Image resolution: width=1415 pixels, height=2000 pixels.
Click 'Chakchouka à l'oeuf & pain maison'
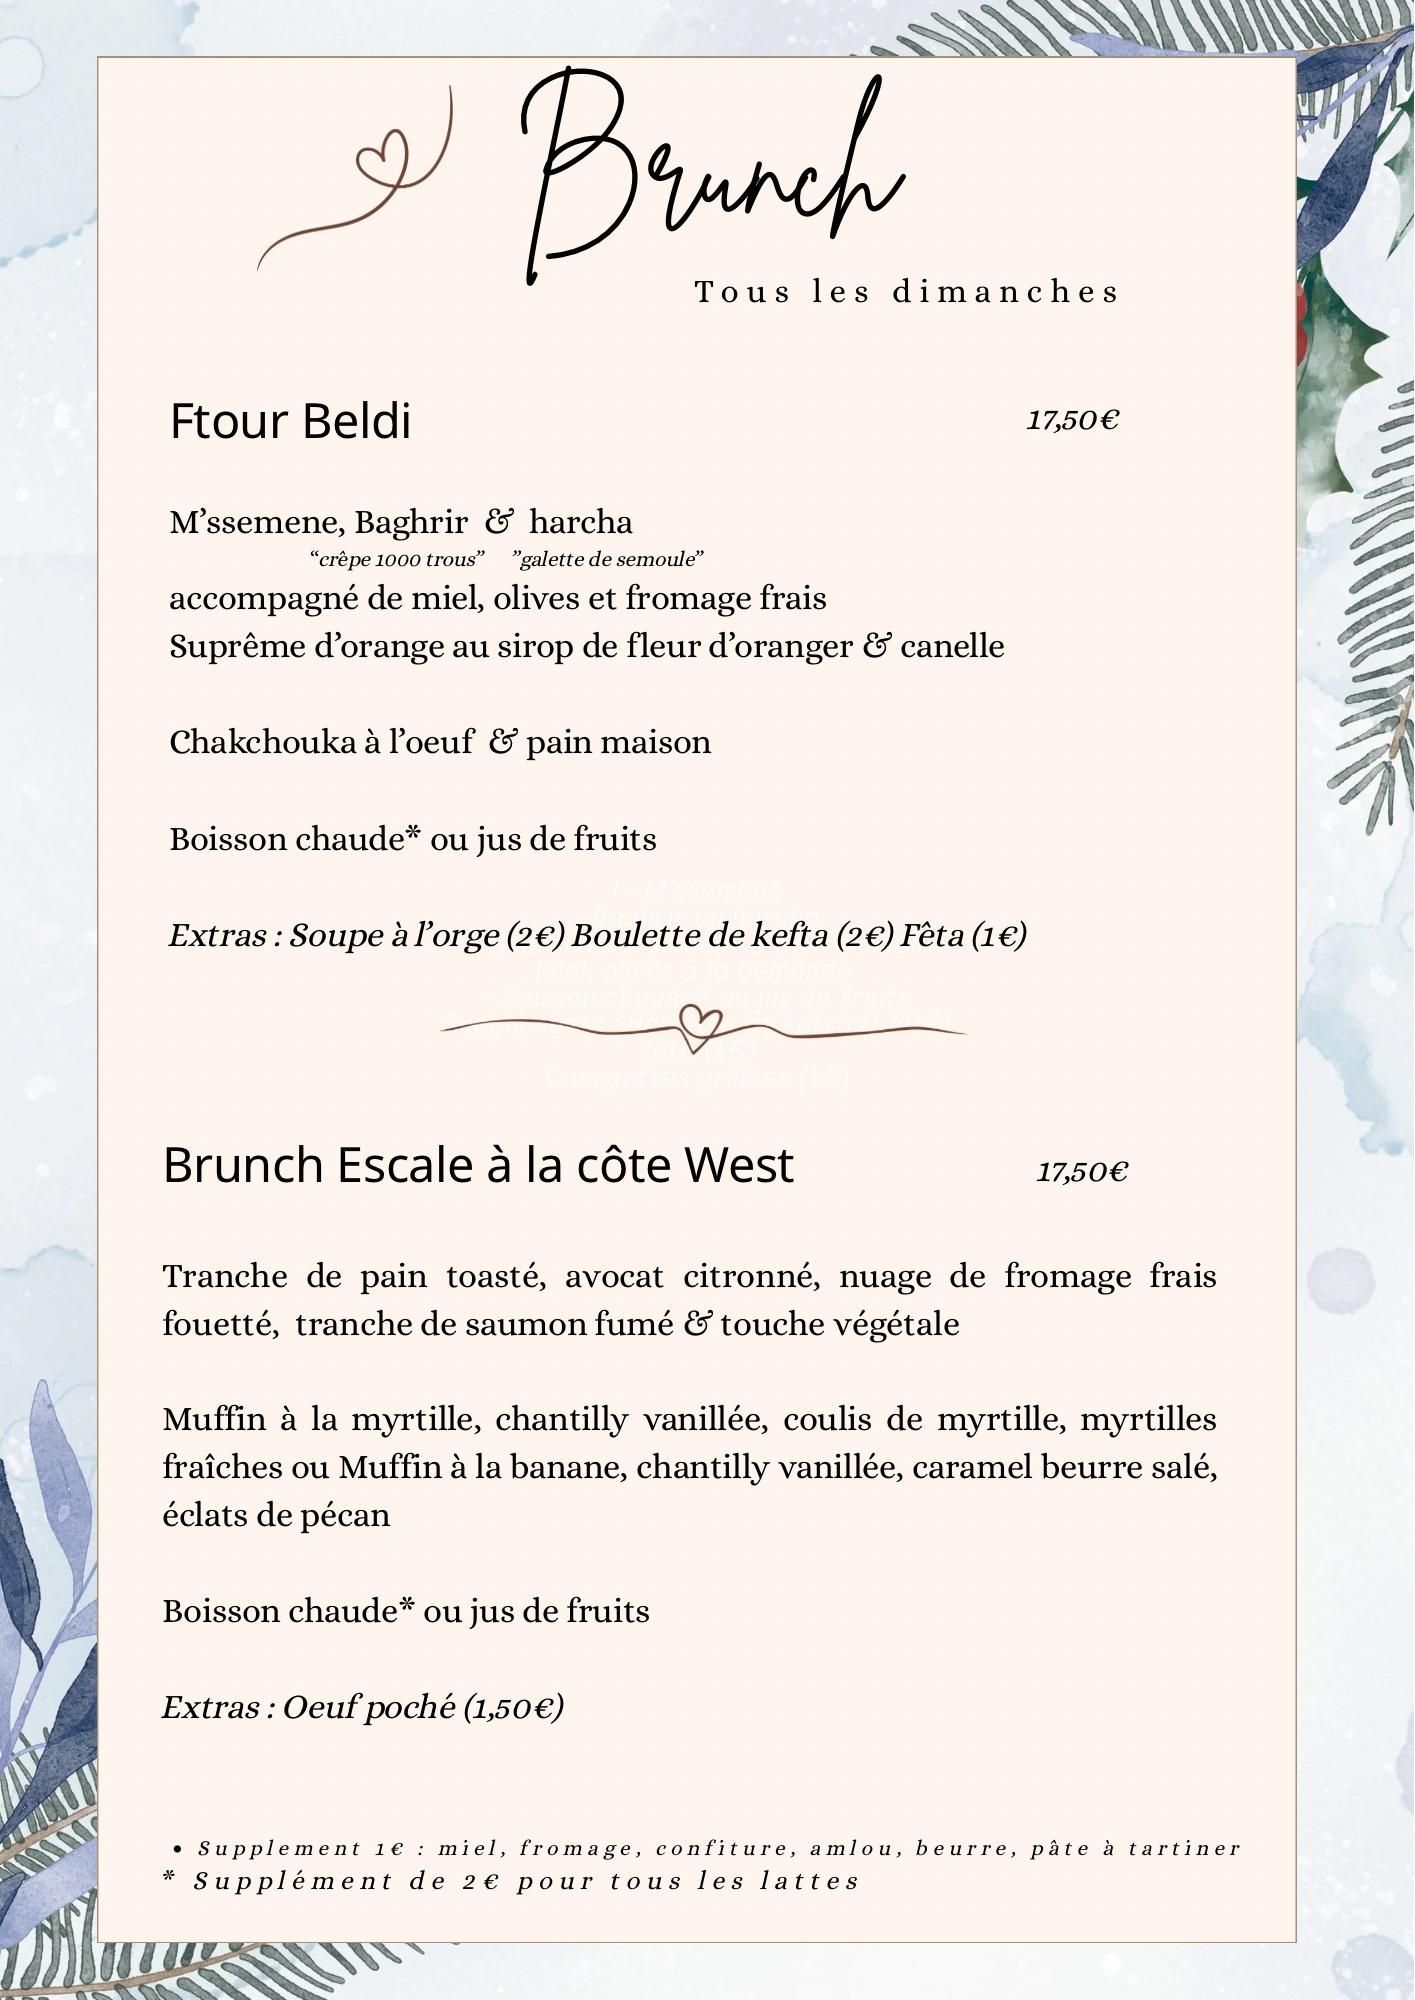point(440,743)
